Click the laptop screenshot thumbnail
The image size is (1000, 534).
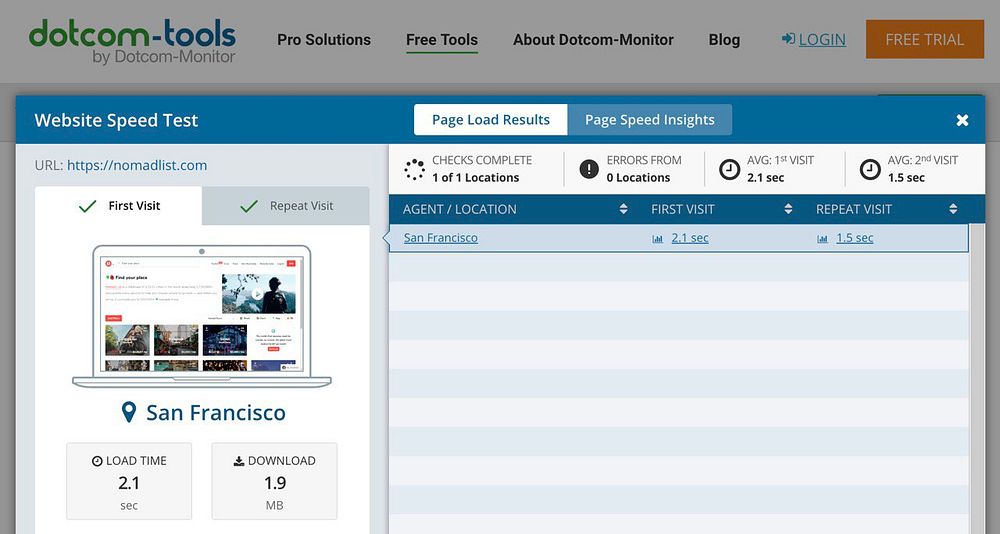202,316
